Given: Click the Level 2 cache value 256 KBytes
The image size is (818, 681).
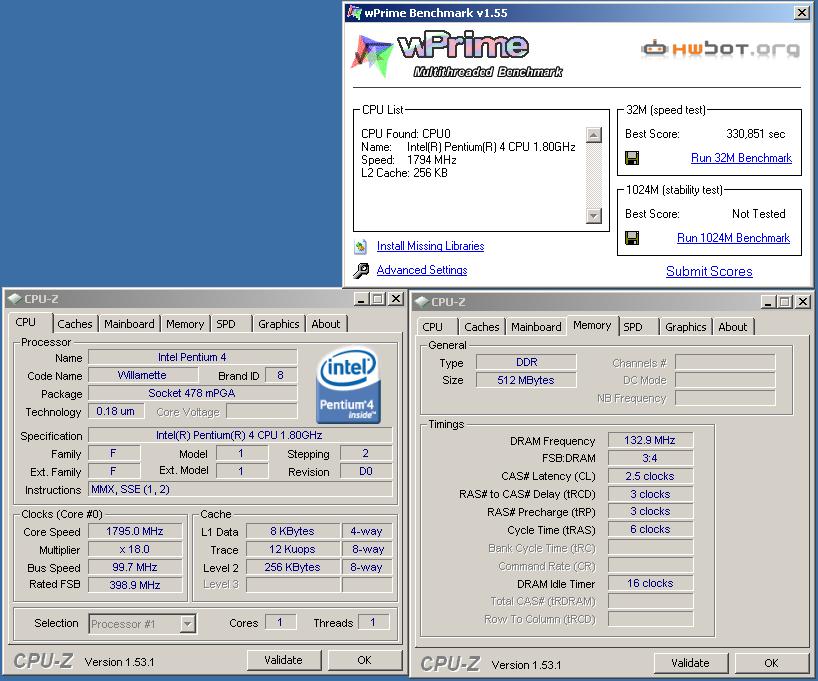Looking at the screenshot, I should (292, 567).
